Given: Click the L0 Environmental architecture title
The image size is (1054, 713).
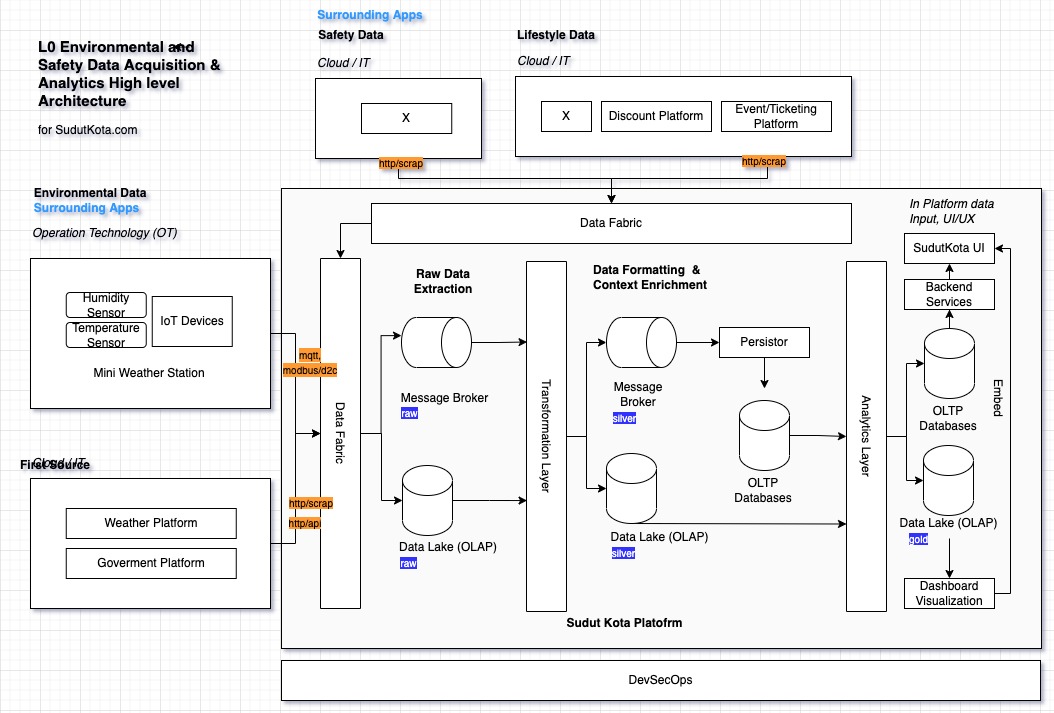Looking at the screenshot, I should click(x=129, y=74).
